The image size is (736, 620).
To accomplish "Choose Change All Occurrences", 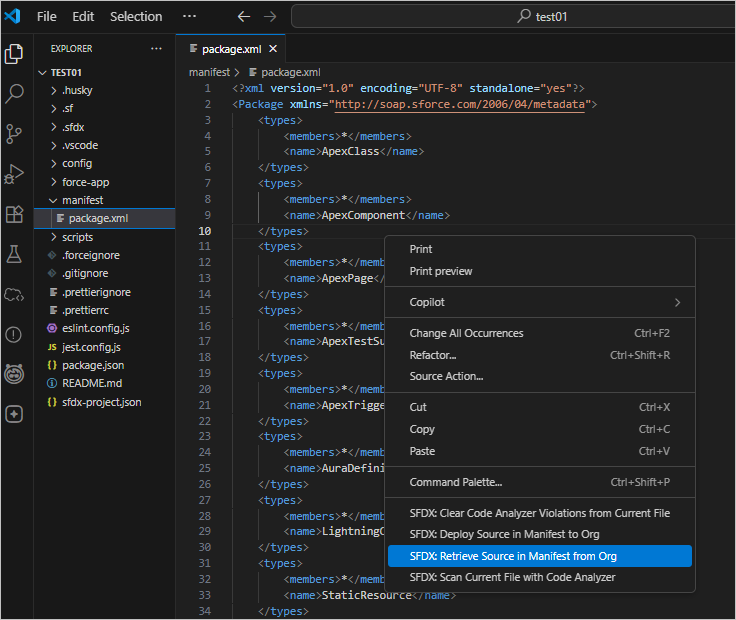I will 540,333.
